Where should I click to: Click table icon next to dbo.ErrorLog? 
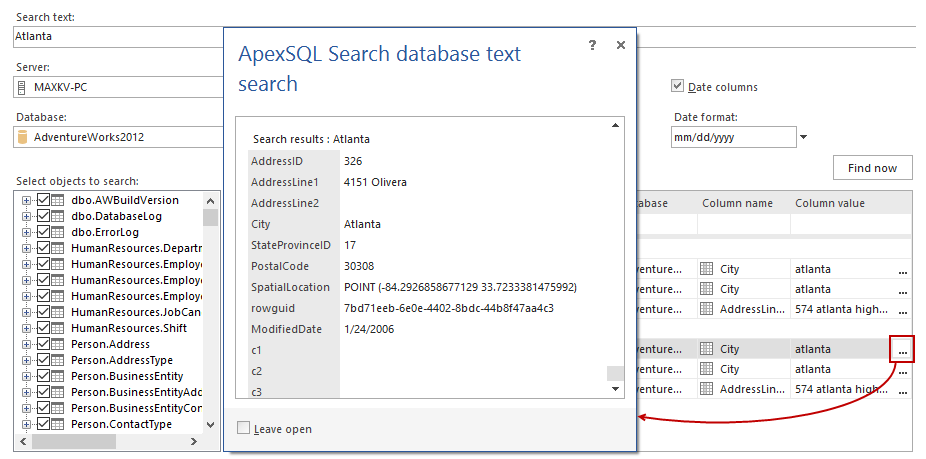58,232
